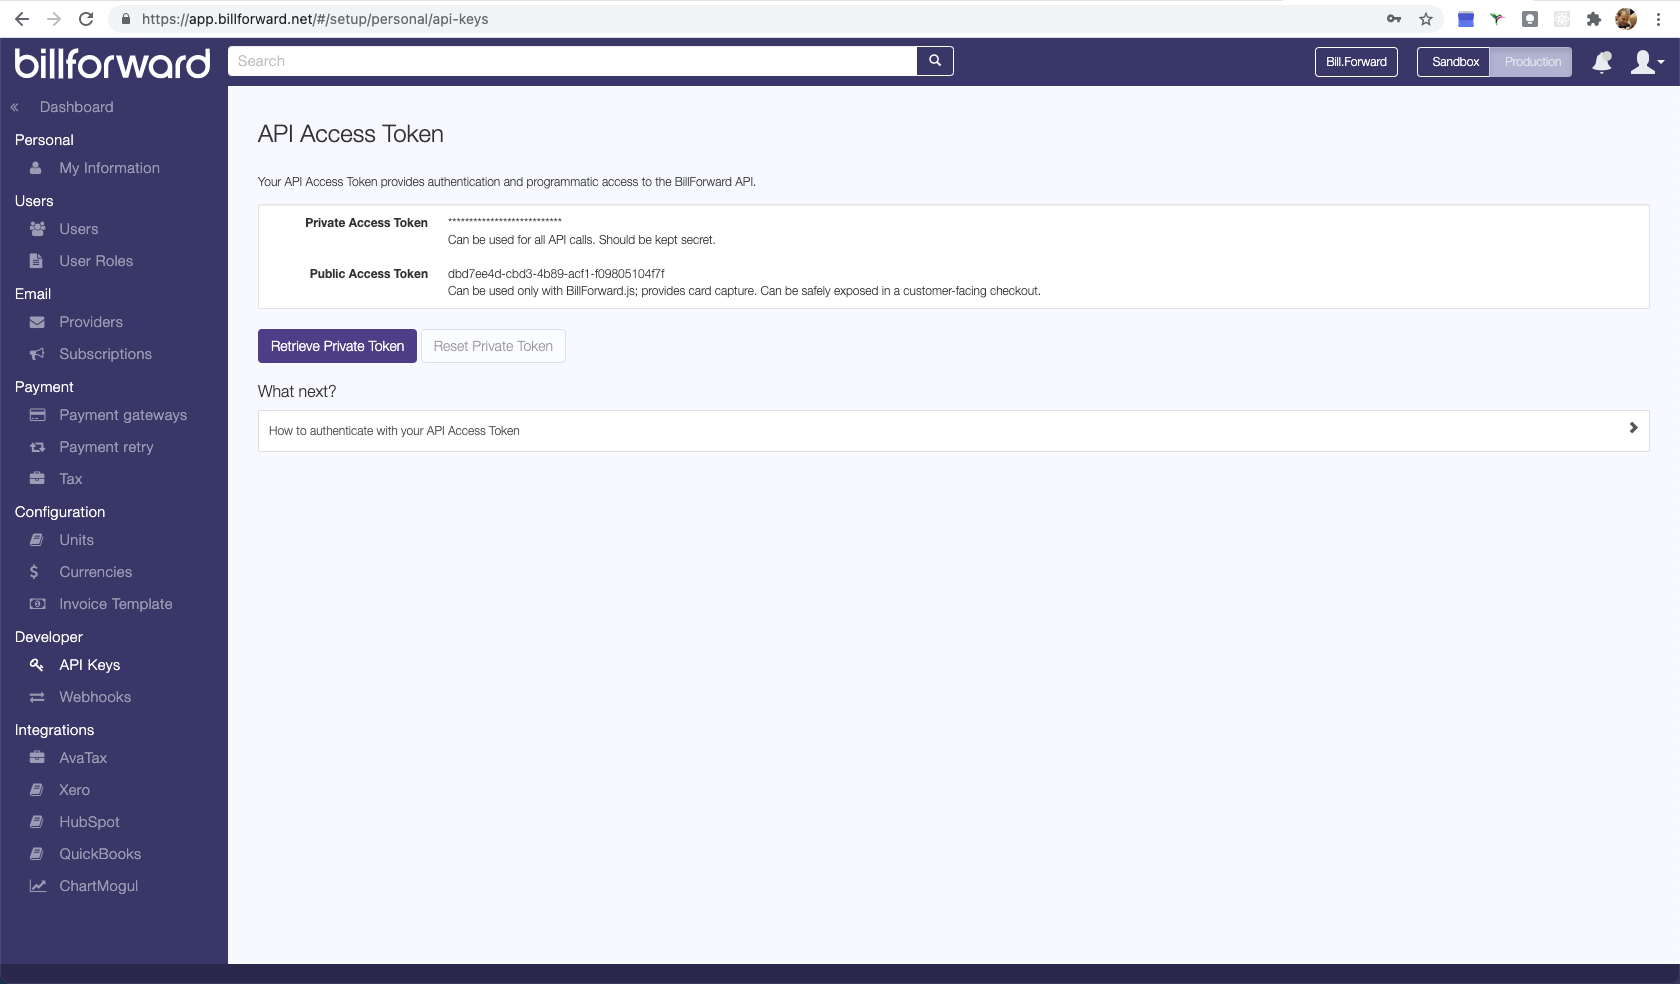The width and height of the screenshot is (1680, 984).
Task: Open My Information in the sidebar
Action: [109, 168]
